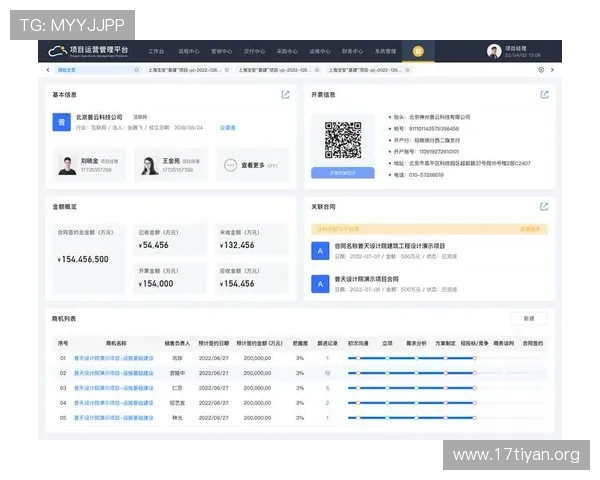Open the 采购中心 menu
Viewport: 600px width, 480px height.
(287, 51)
